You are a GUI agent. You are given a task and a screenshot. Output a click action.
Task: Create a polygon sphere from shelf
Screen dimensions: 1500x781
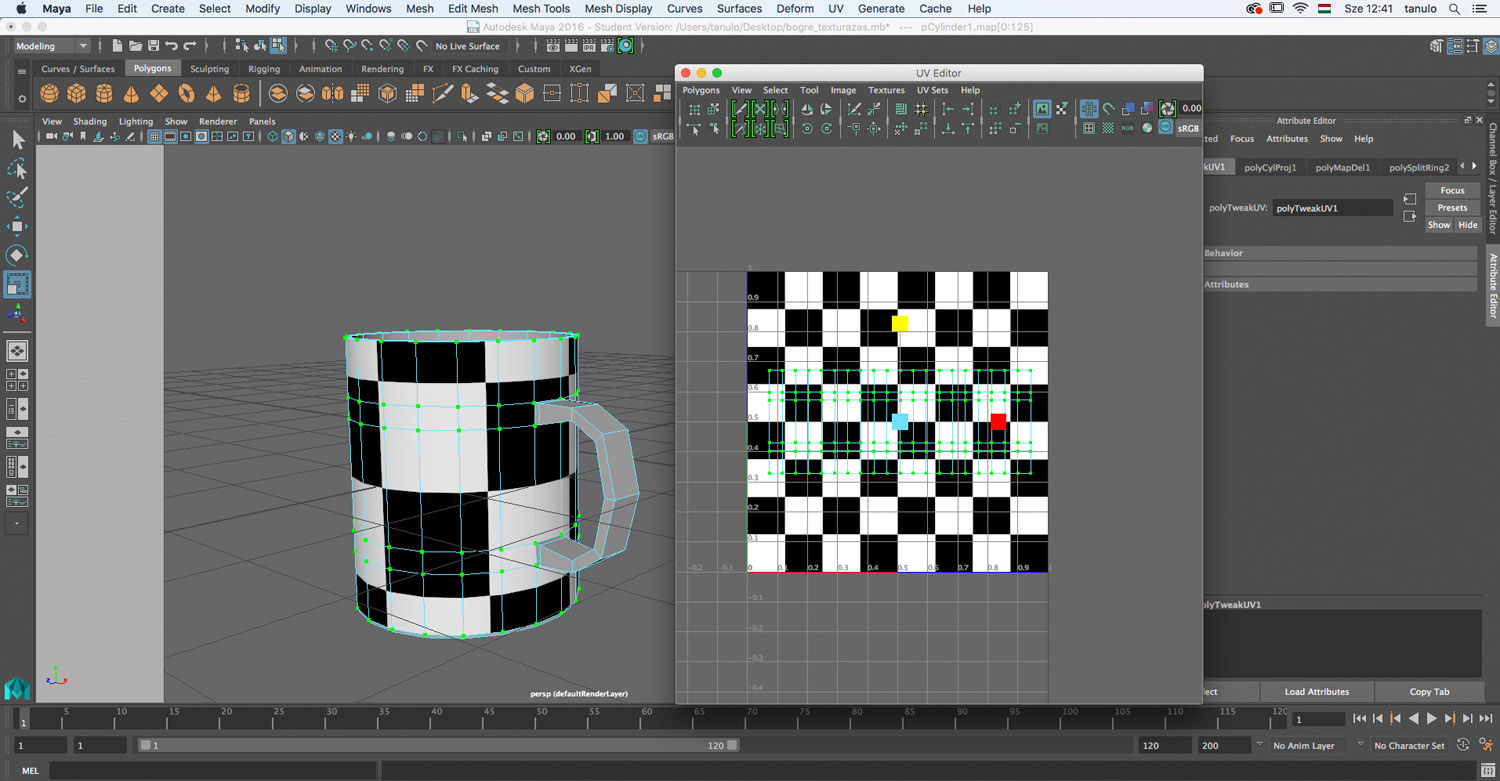point(49,94)
